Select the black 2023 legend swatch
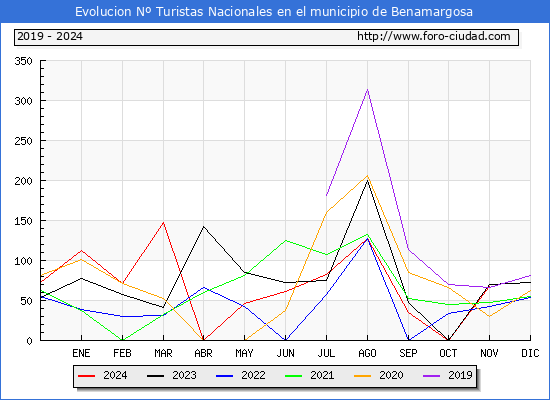 [155, 376]
